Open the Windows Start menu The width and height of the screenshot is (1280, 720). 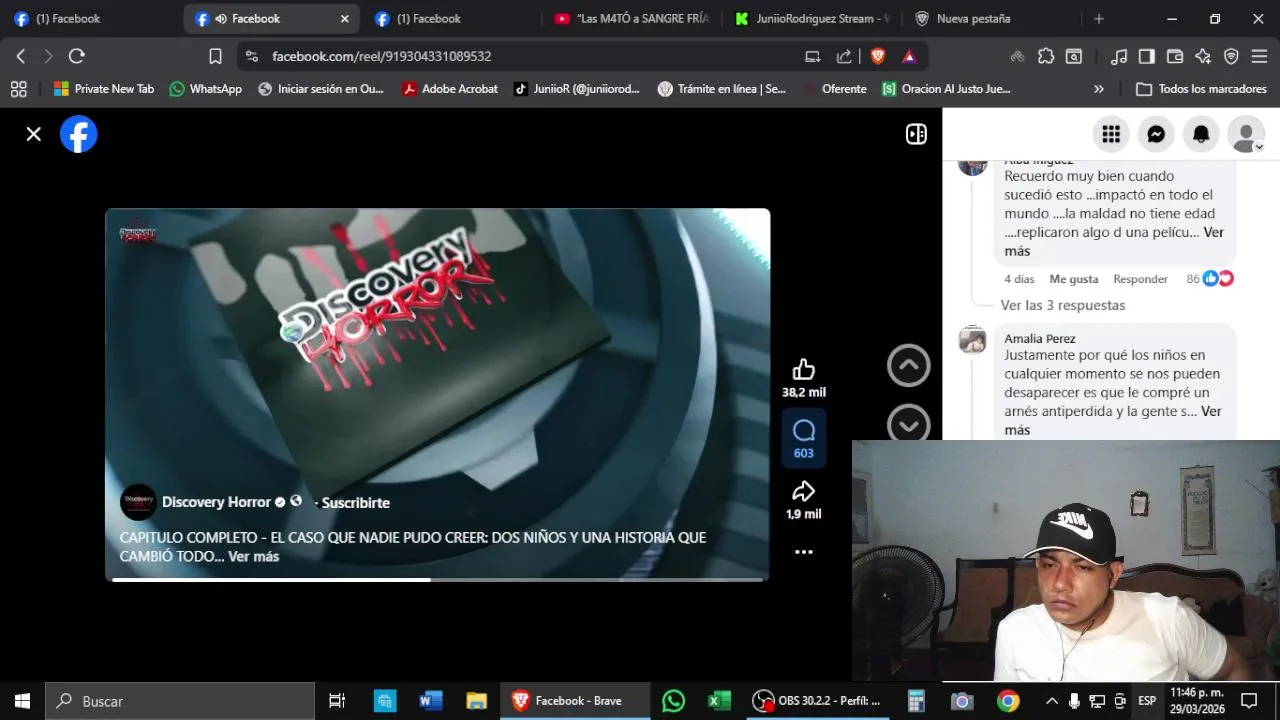click(22, 701)
